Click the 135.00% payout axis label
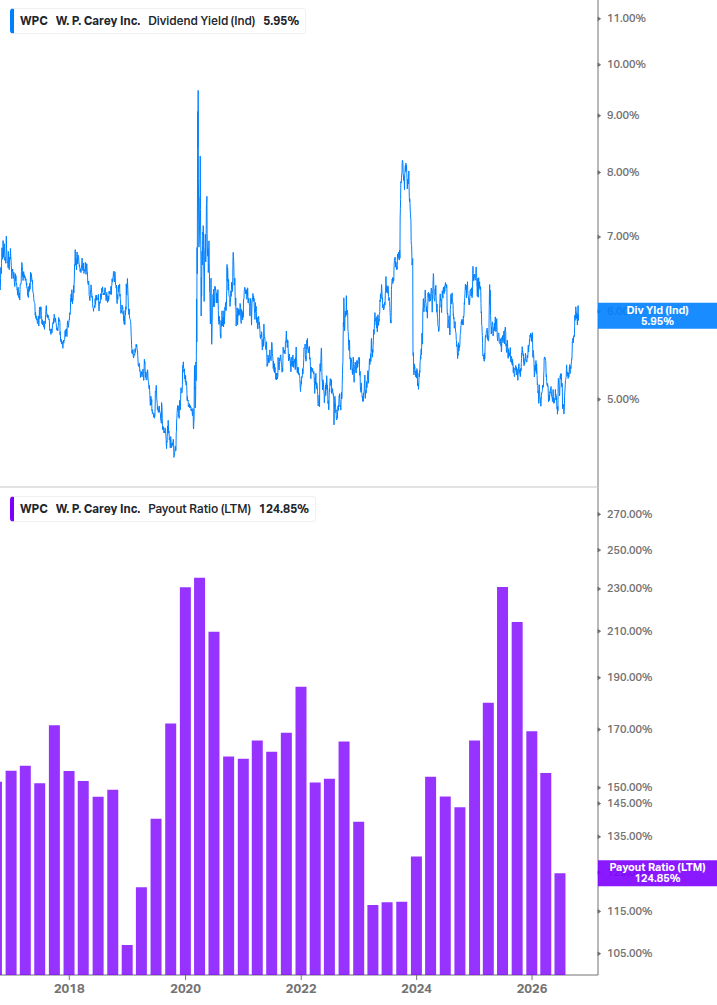Image resolution: width=717 pixels, height=1005 pixels. pyautogui.click(x=629, y=836)
